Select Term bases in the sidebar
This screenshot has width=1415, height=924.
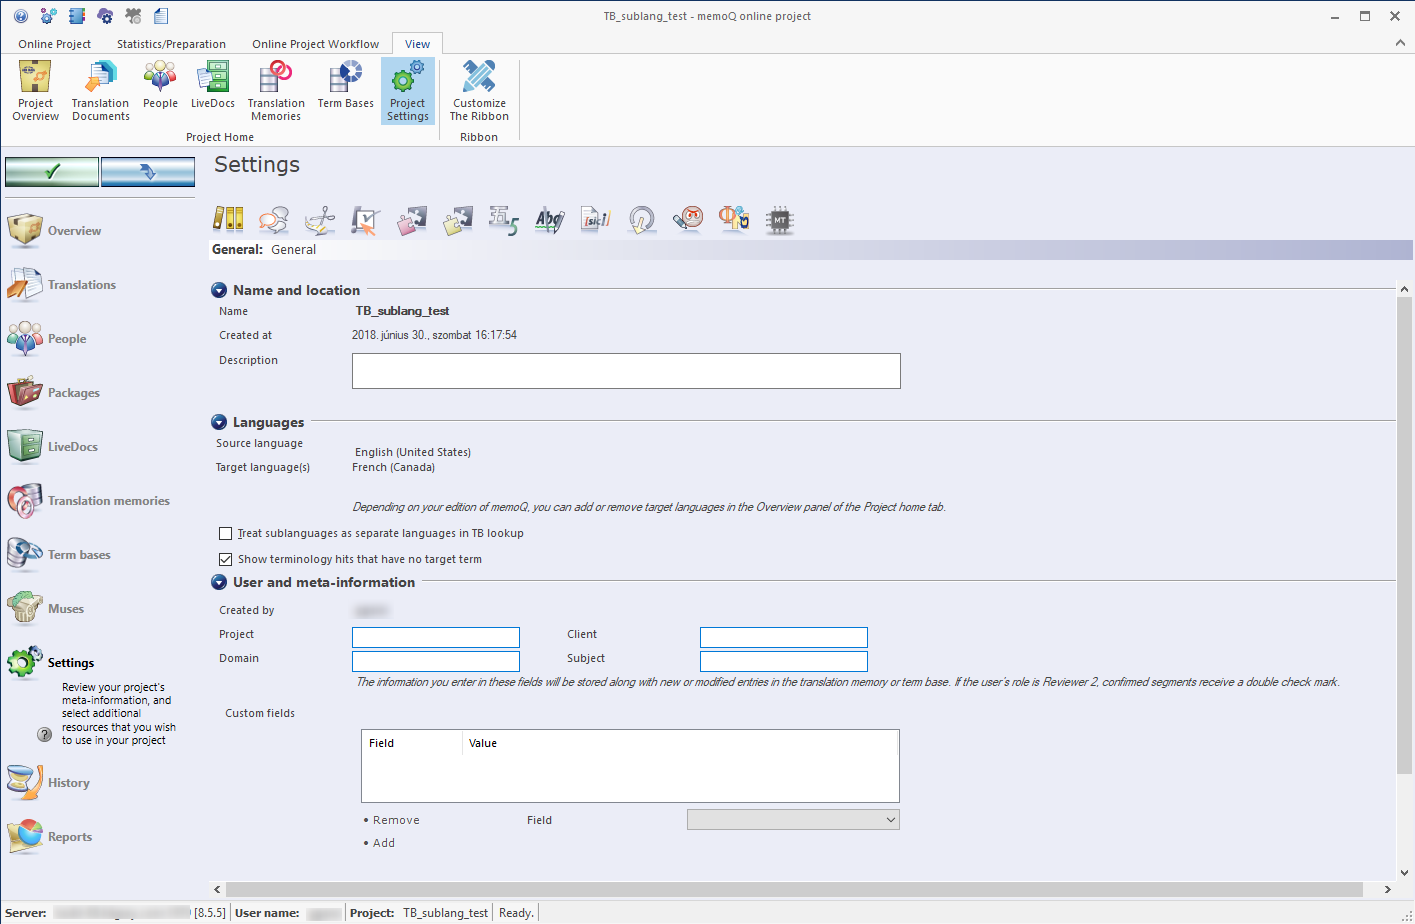click(80, 554)
